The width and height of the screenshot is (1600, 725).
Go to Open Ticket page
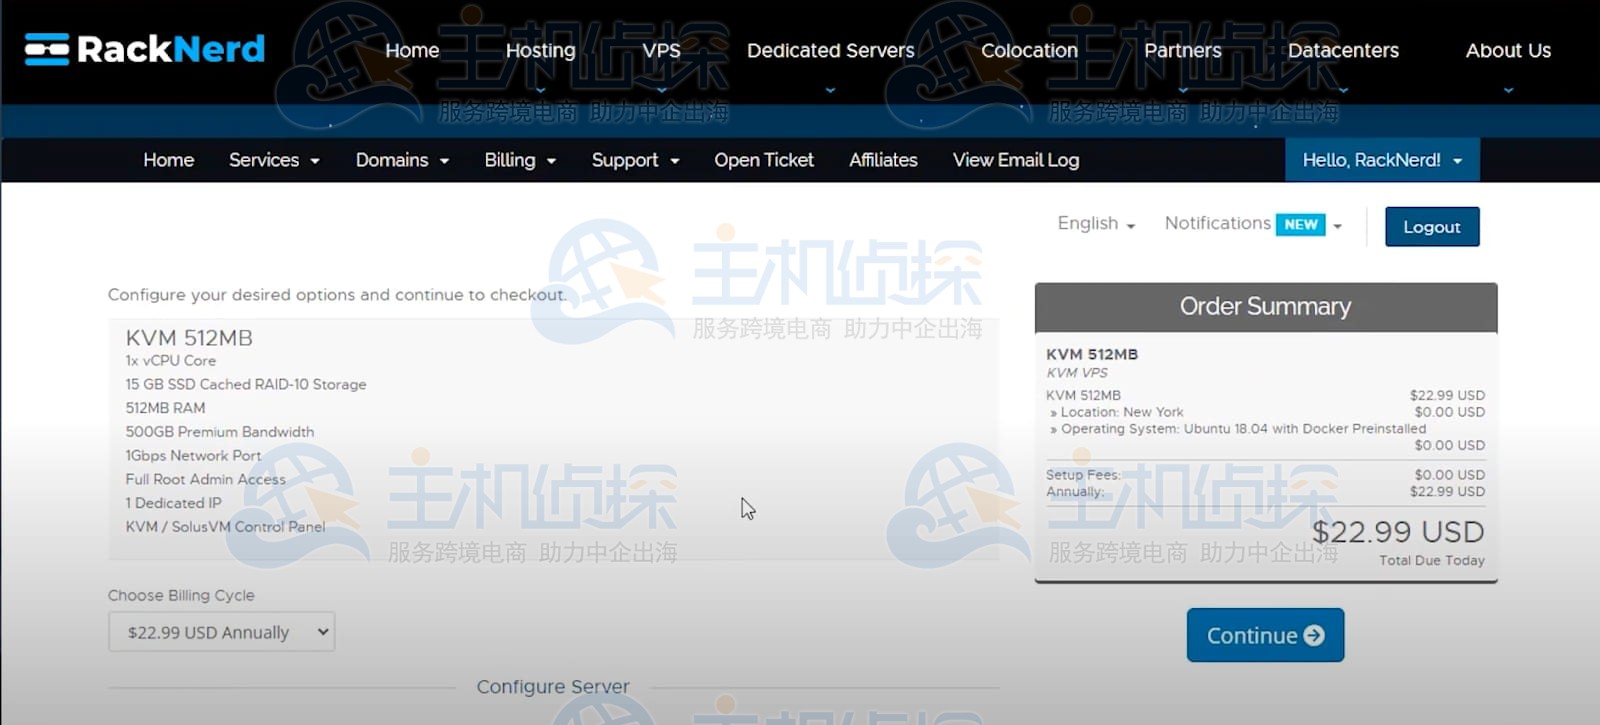(x=763, y=160)
